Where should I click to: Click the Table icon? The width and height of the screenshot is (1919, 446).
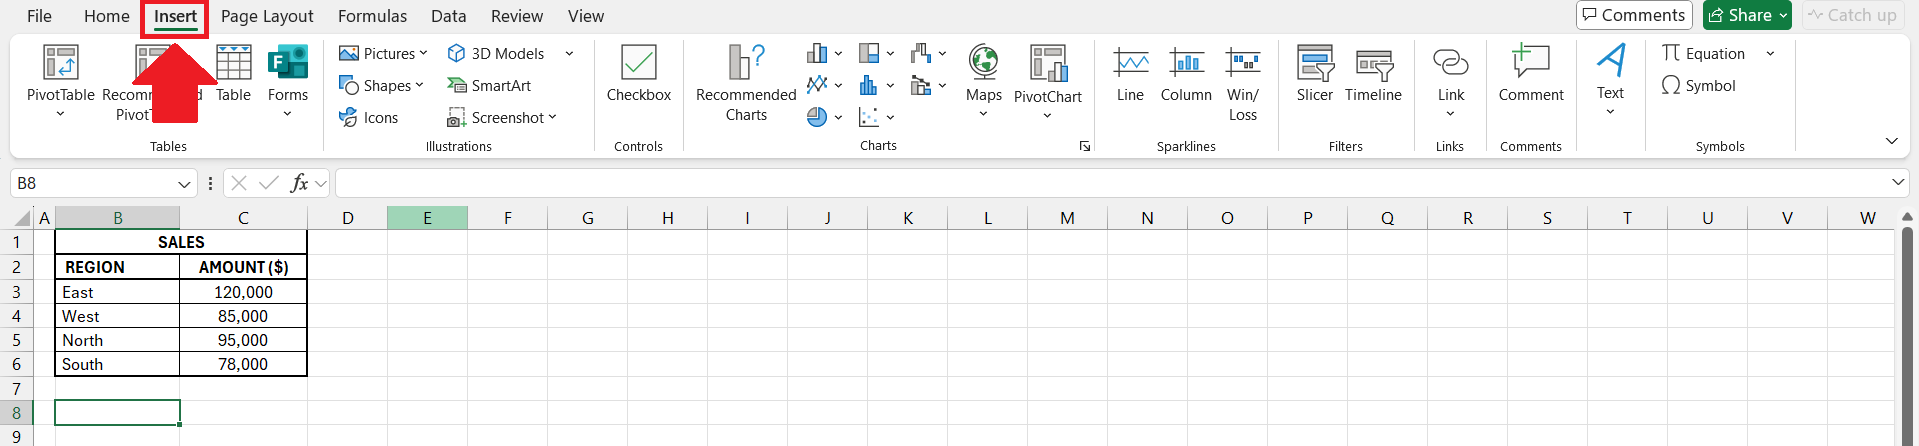point(233,74)
